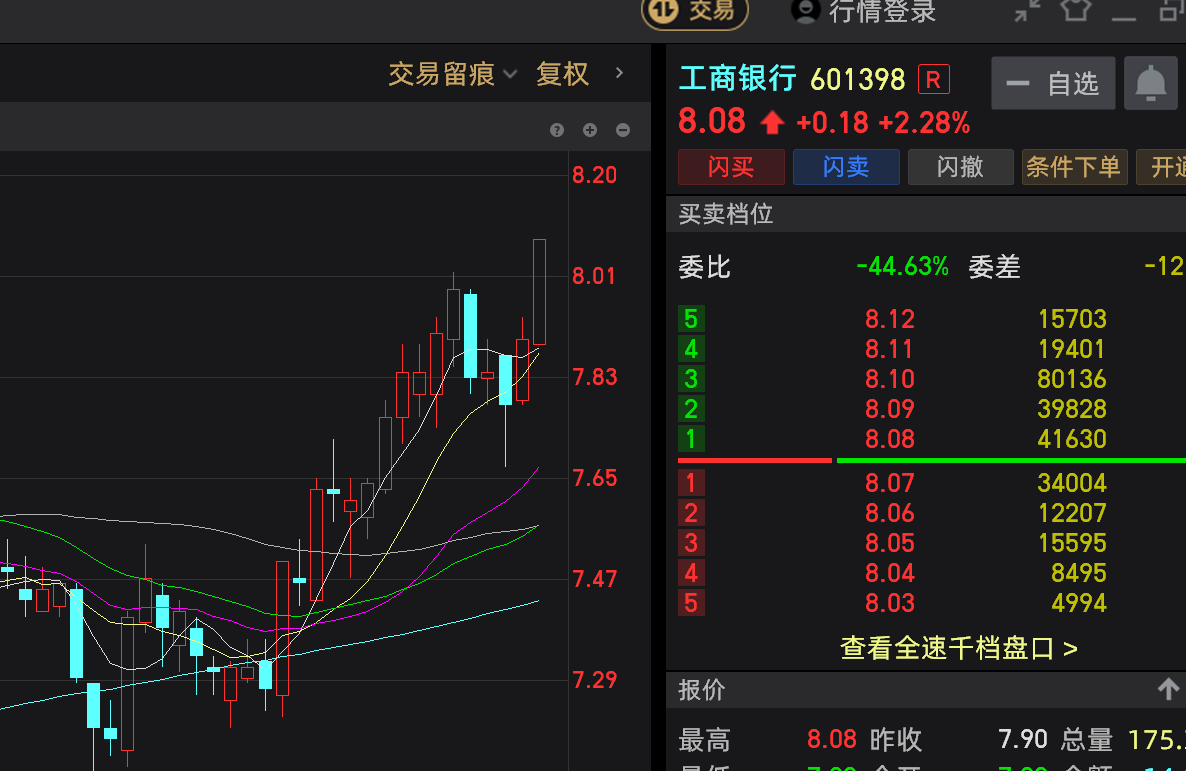Collapse the 报价 section with up arrow
Screen dimensions: 1186x771
tap(1168, 689)
